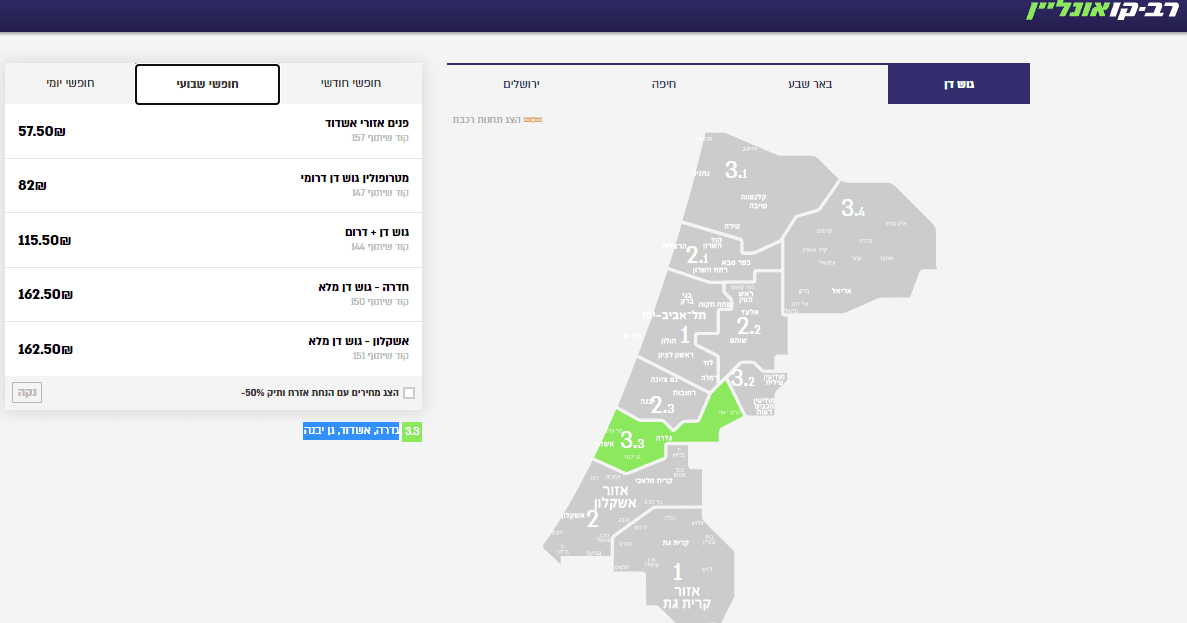Select zone 3.2 Modiin on the map
Screen dimensions: 1187x623
pyautogui.click(x=757, y=390)
